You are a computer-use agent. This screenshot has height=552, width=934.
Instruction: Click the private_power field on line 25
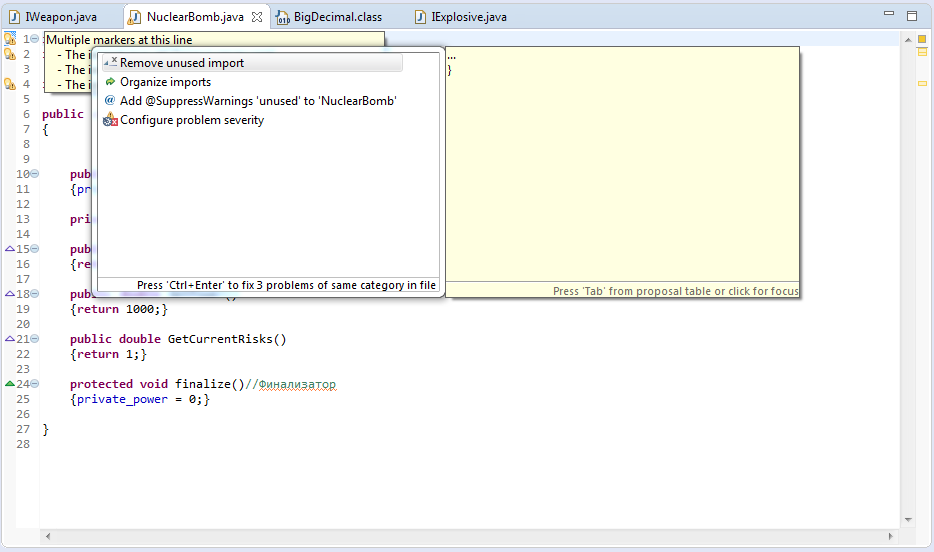tap(122, 399)
